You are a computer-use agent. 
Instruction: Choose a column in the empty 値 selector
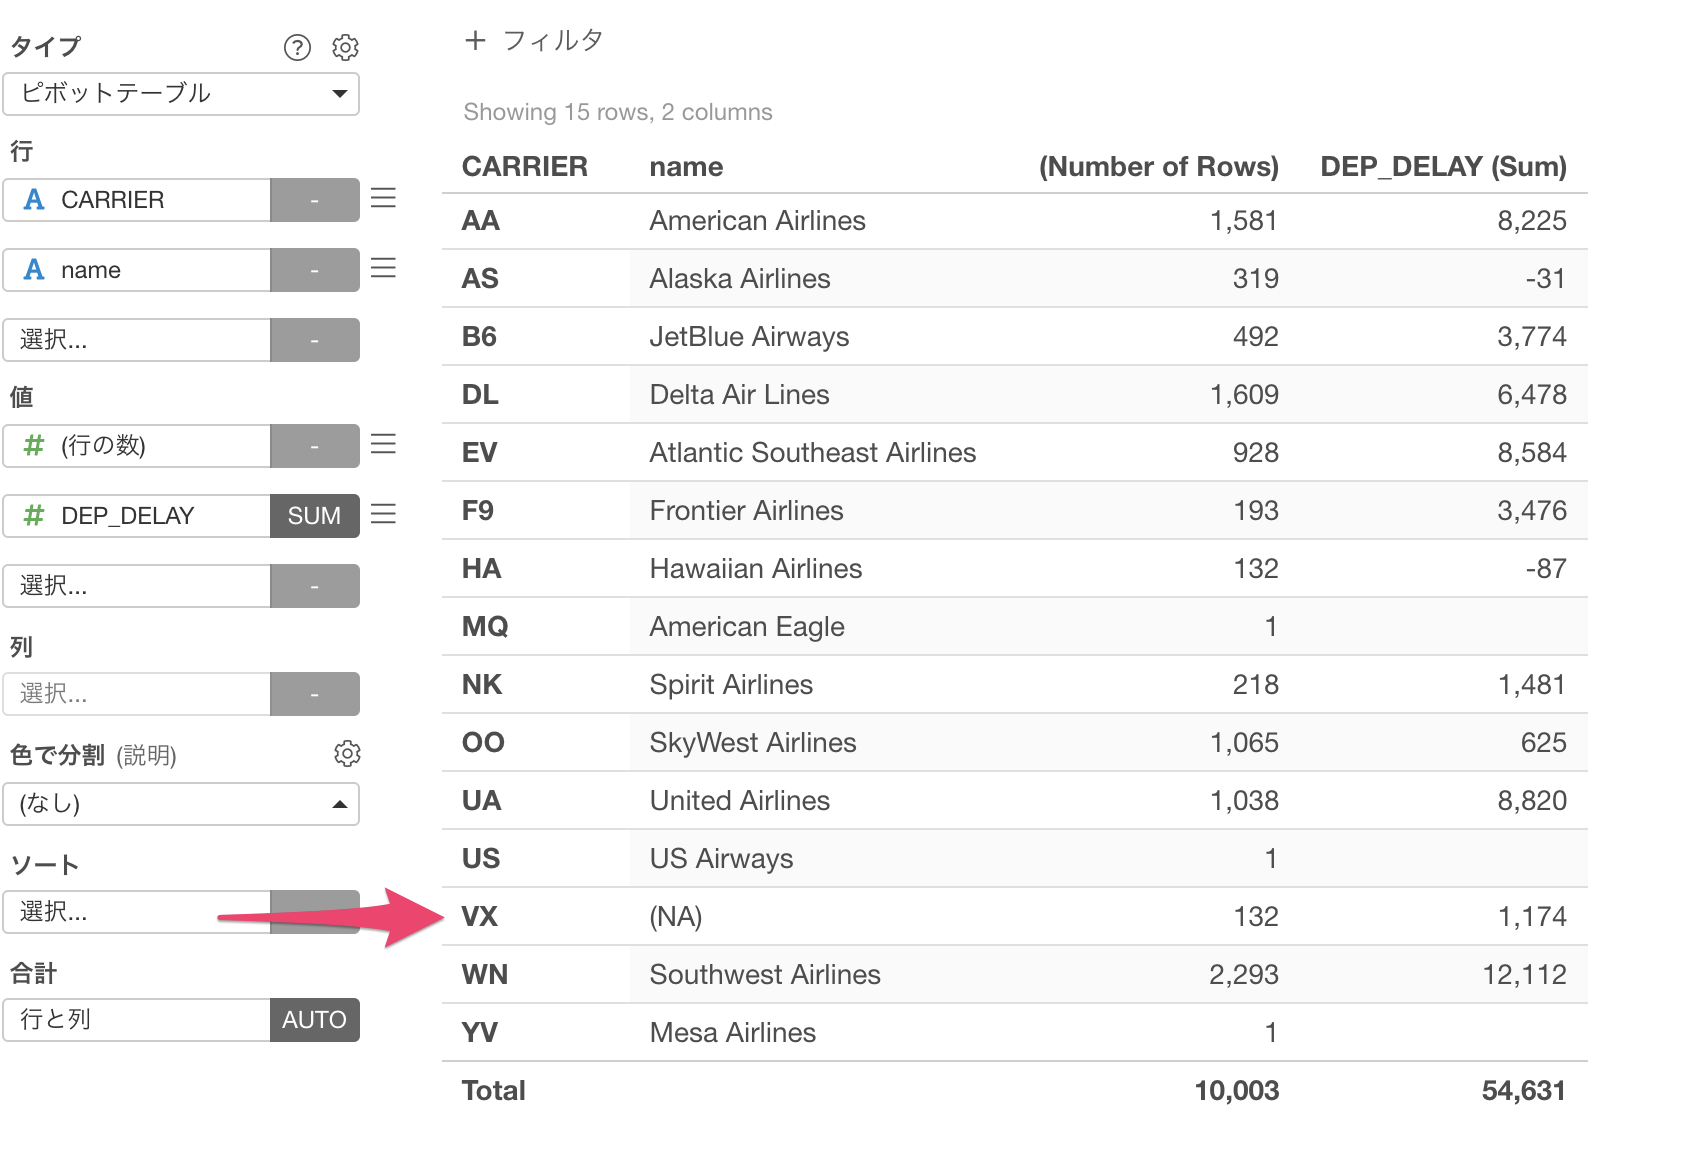tap(137, 586)
